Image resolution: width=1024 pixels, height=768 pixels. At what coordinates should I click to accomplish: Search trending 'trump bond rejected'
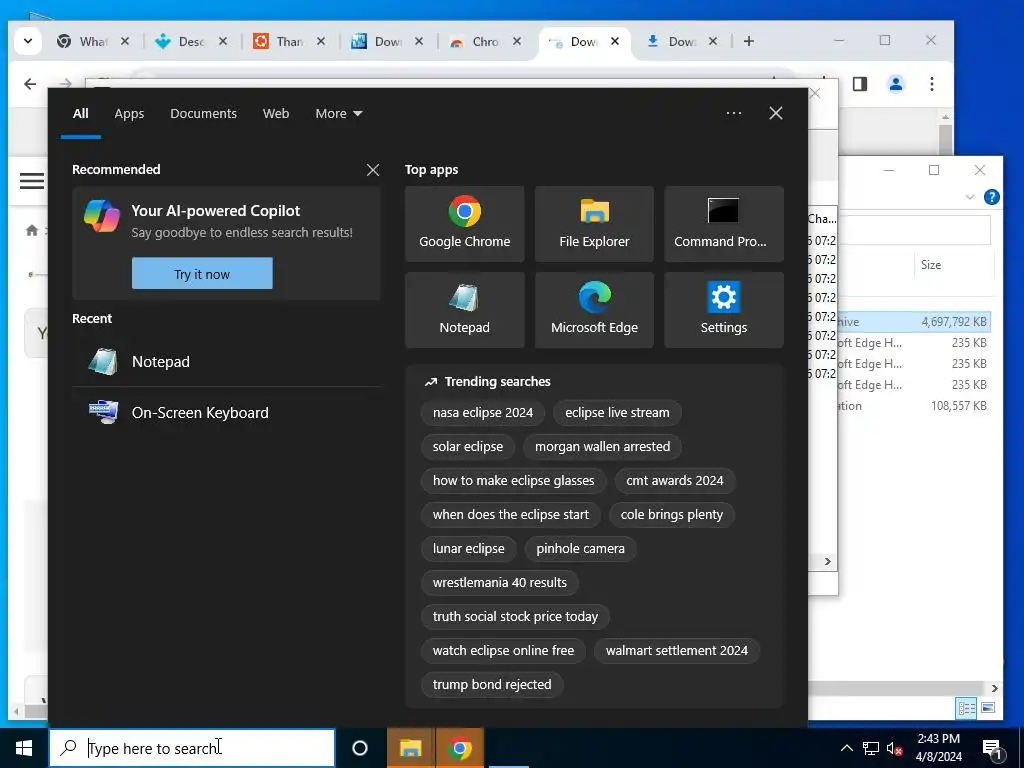492,684
